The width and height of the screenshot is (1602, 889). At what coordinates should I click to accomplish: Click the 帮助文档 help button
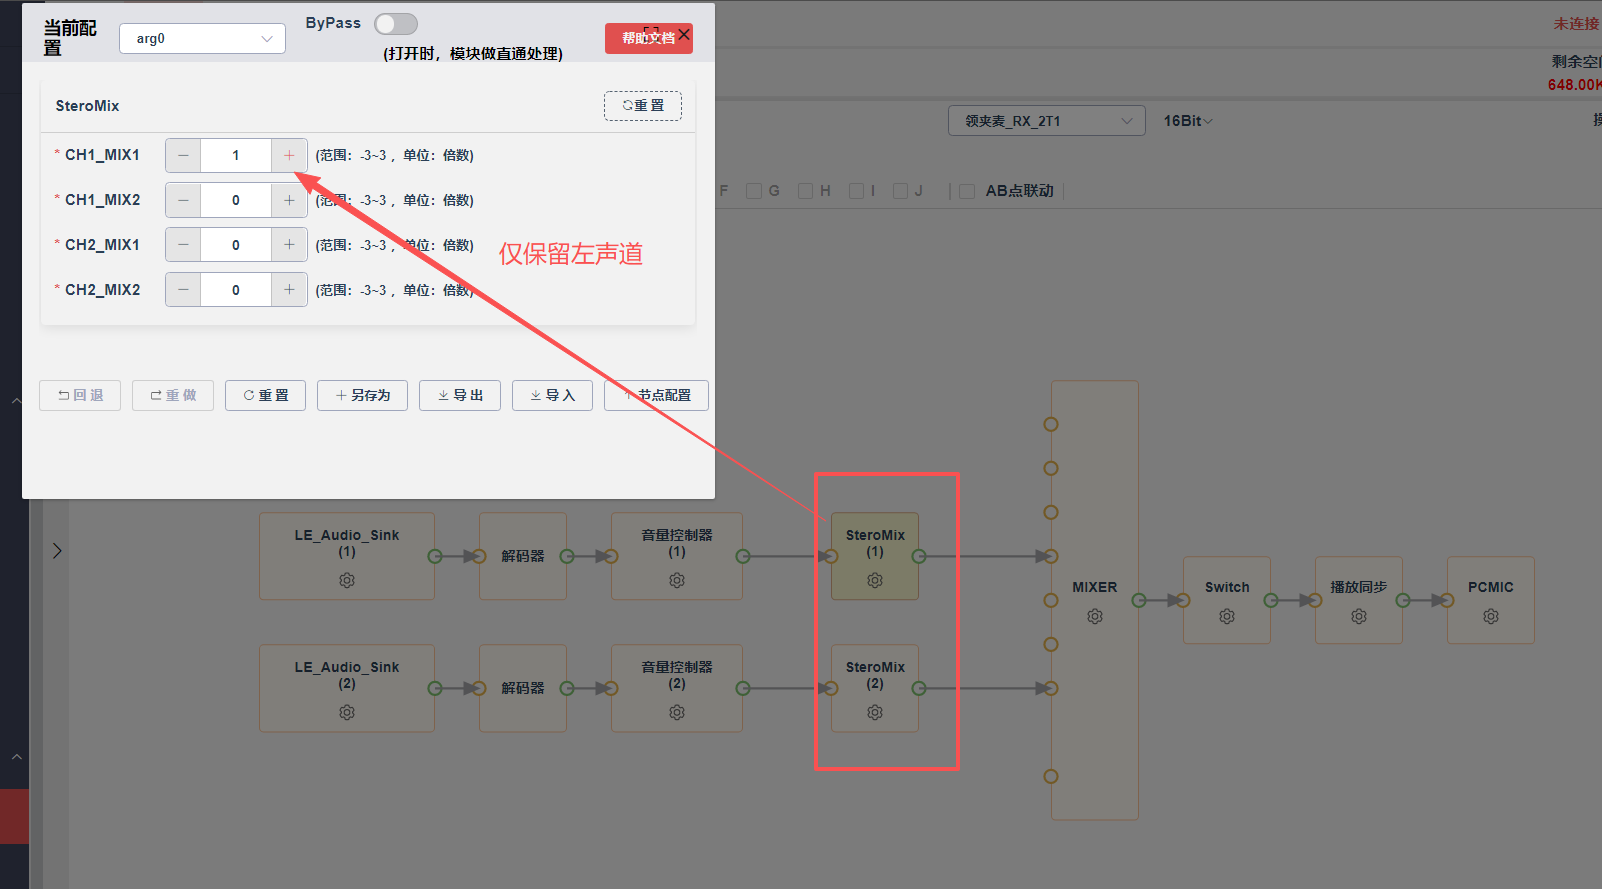click(648, 38)
